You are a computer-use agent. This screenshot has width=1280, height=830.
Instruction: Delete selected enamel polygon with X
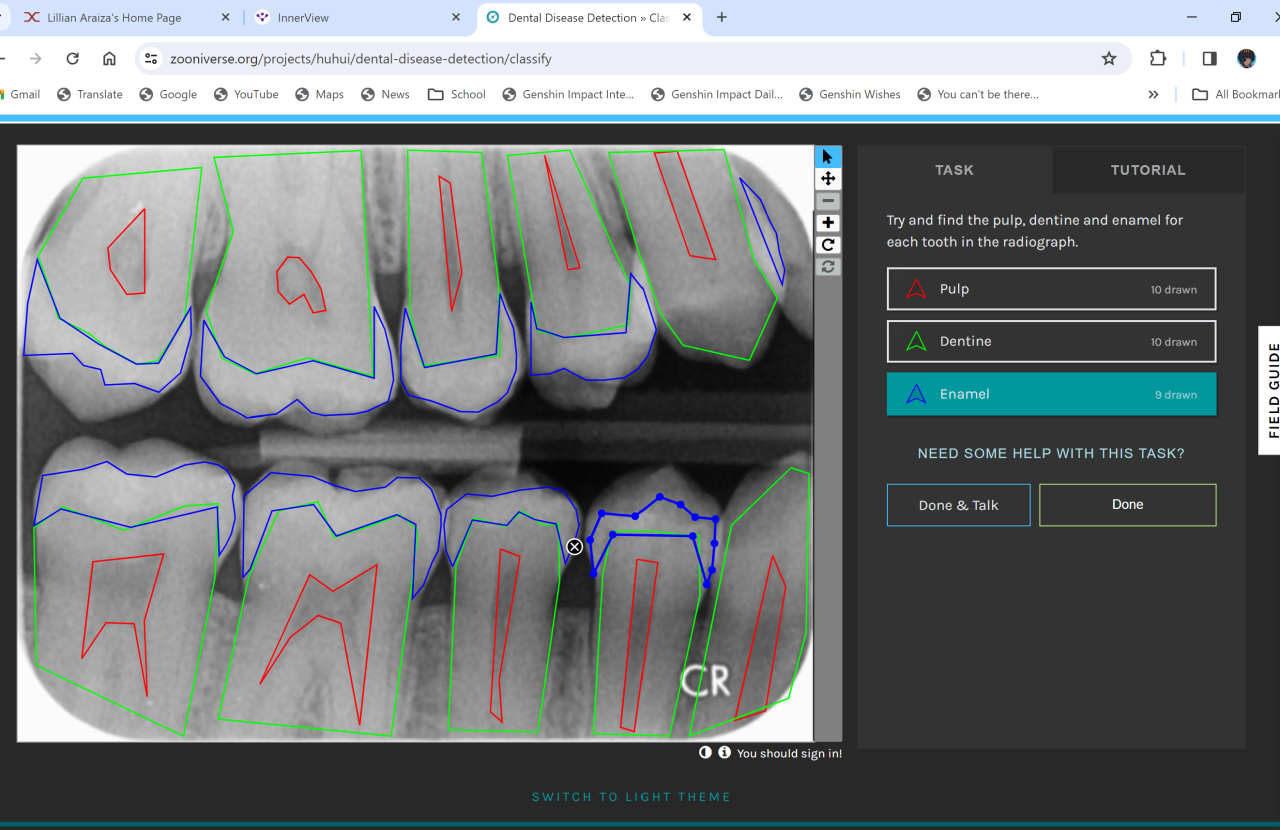tap(575, 547)
